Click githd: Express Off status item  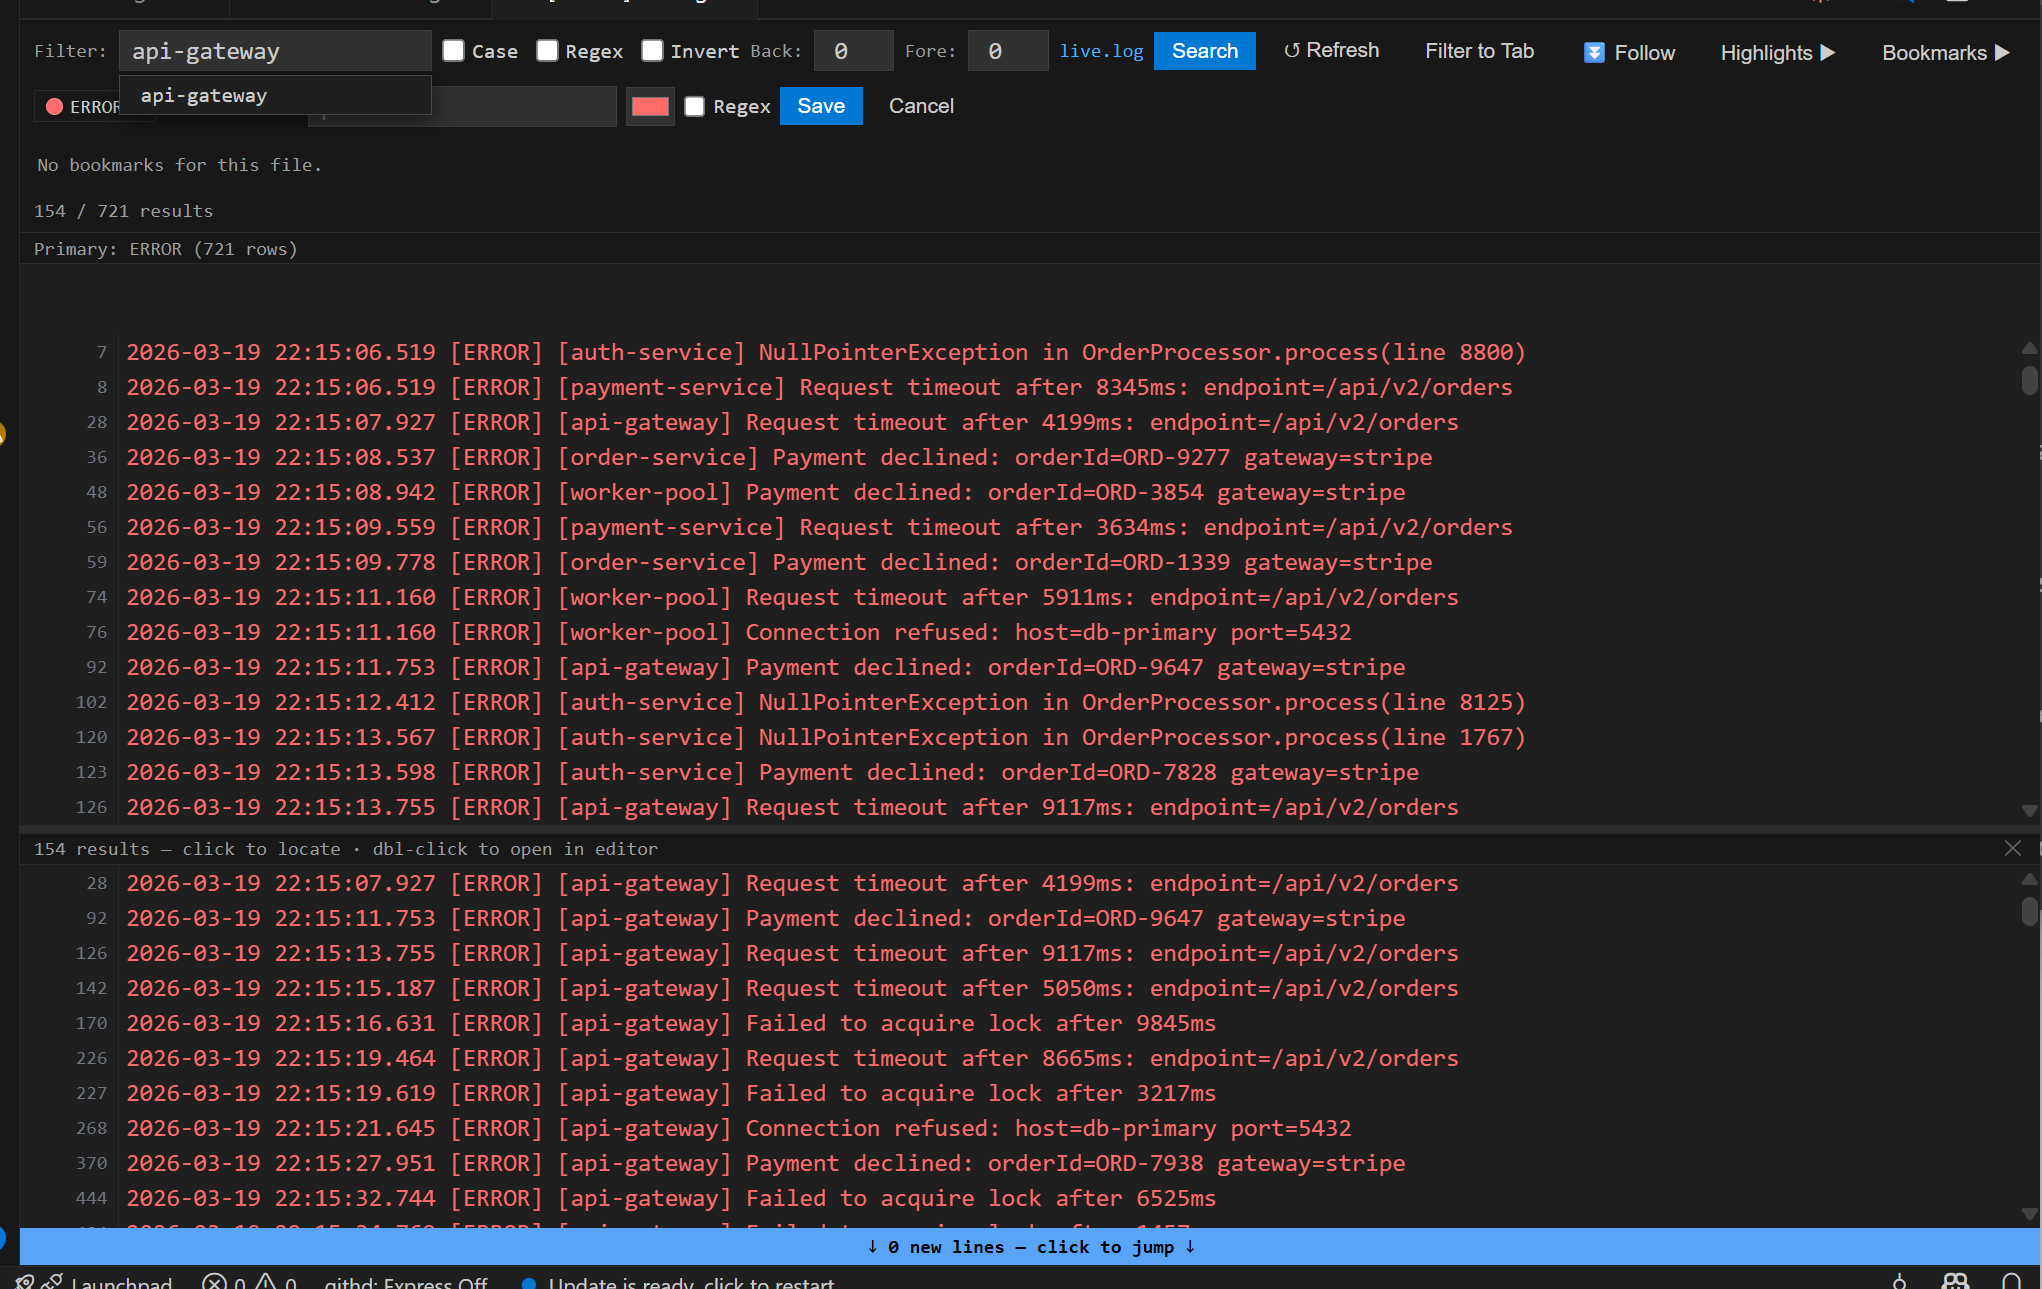pyautogui.click(x=405, y=1281)
